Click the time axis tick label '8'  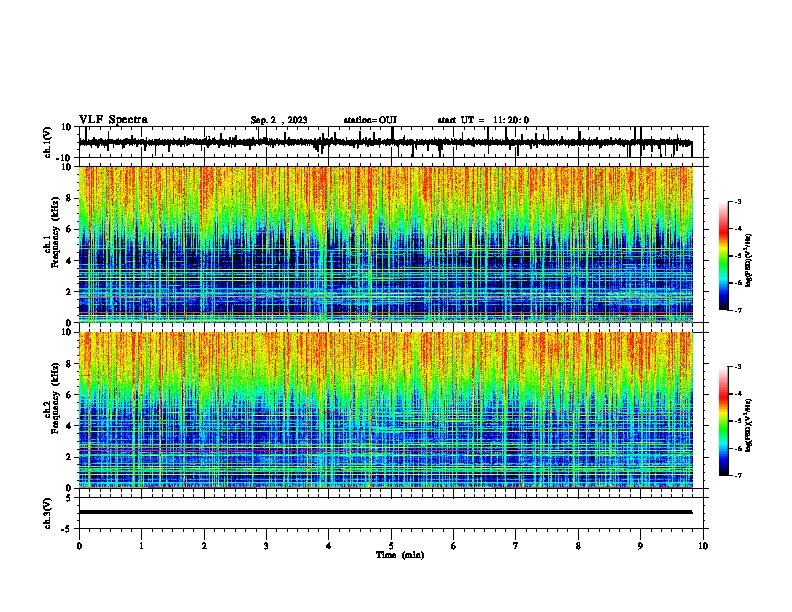click(578, 546)
